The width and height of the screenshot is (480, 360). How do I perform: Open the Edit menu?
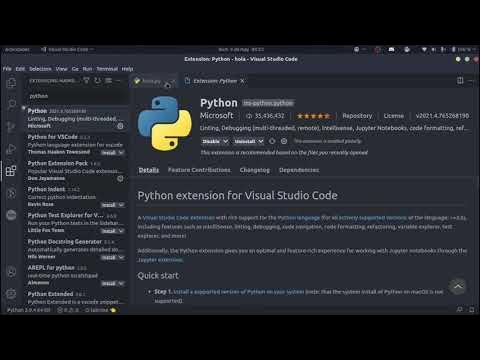20,69
